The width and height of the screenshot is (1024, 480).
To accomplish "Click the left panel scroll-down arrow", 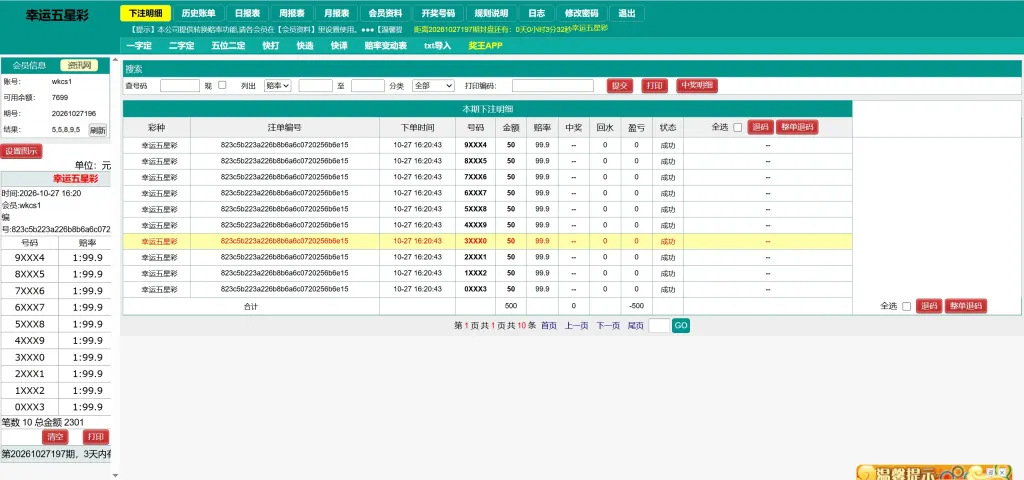I will (116, 475).
